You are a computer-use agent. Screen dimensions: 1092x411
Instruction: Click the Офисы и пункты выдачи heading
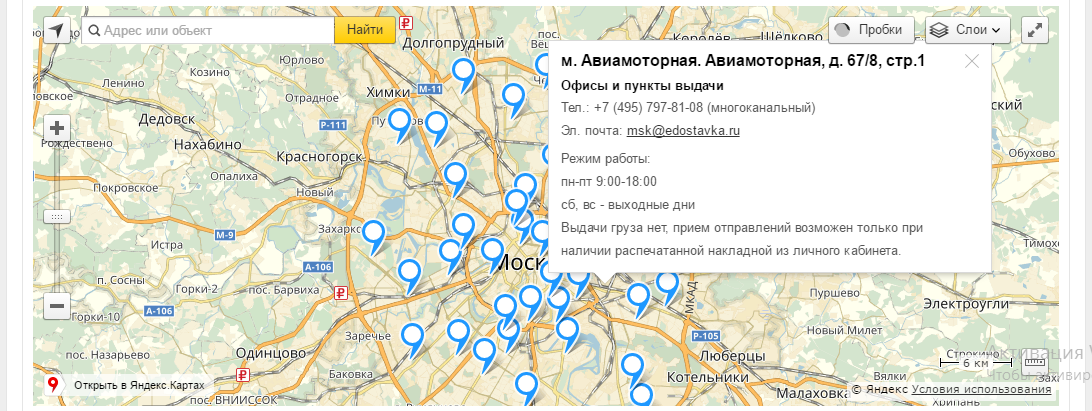point(642,86)
